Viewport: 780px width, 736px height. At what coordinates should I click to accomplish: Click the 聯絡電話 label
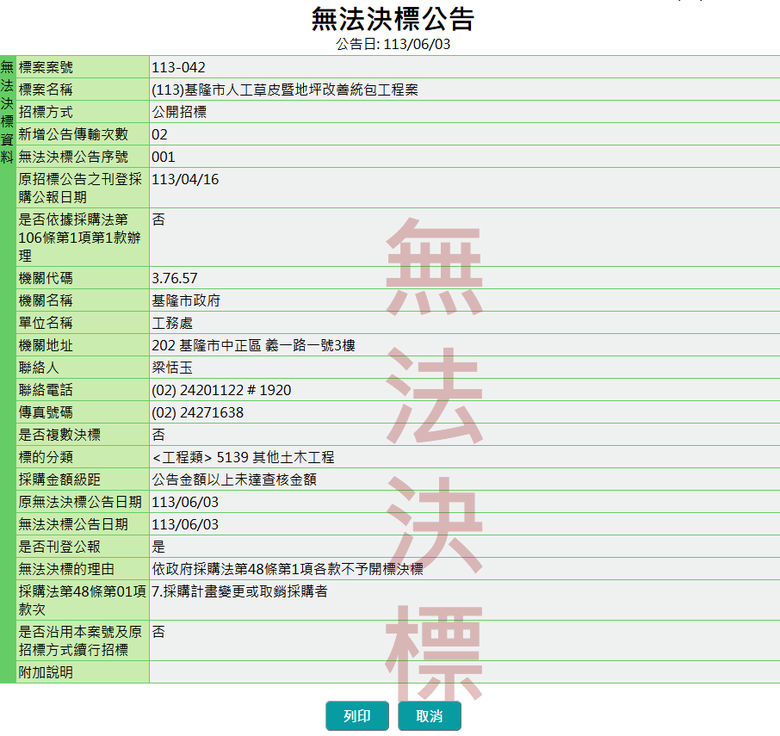point(46,390)
